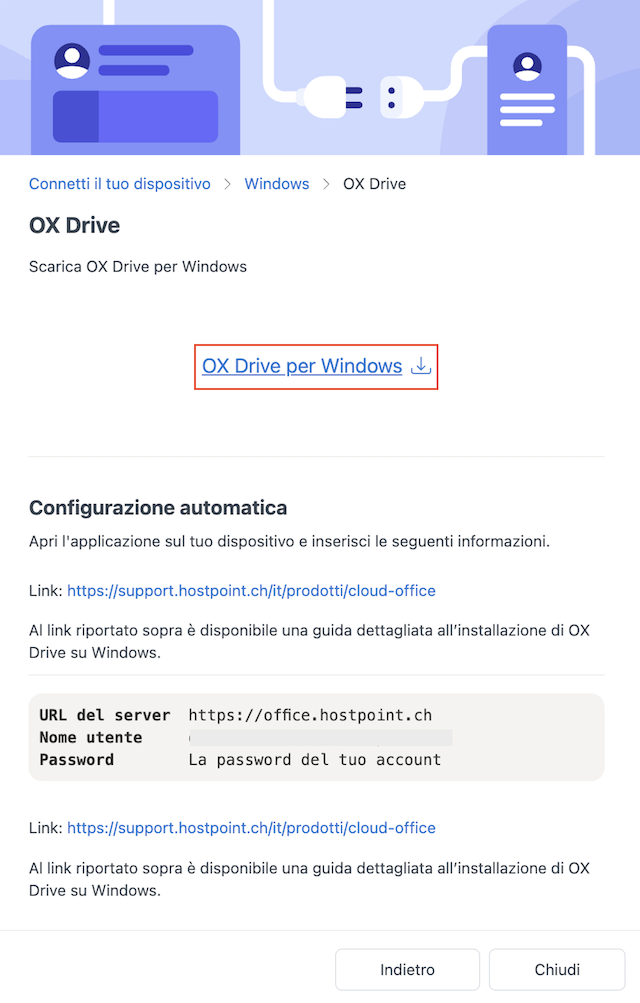Click the chevron between Windows and OX Drive
This screenshot has width=640, height=1003.
coord(326,184)
